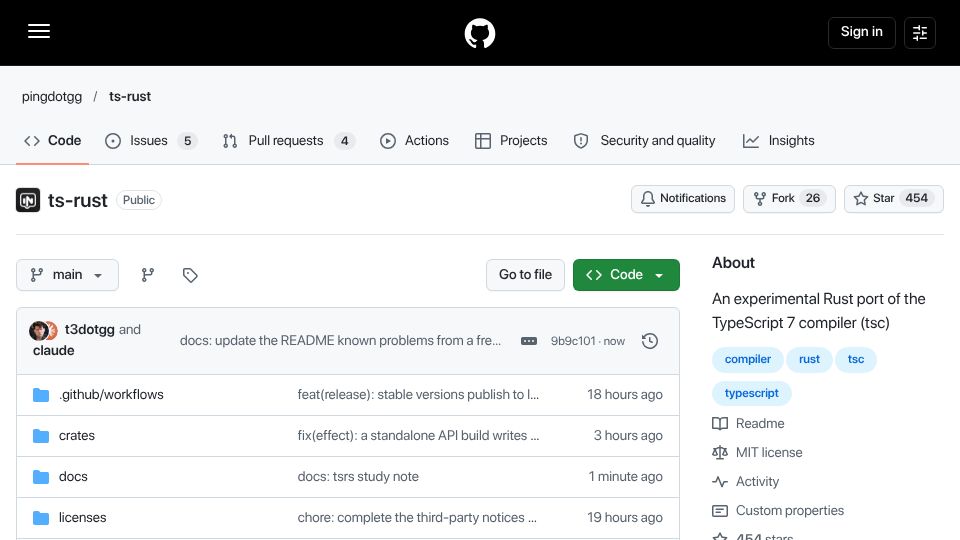
Task: Click the Go to file button
Action: tap(525, 275)
